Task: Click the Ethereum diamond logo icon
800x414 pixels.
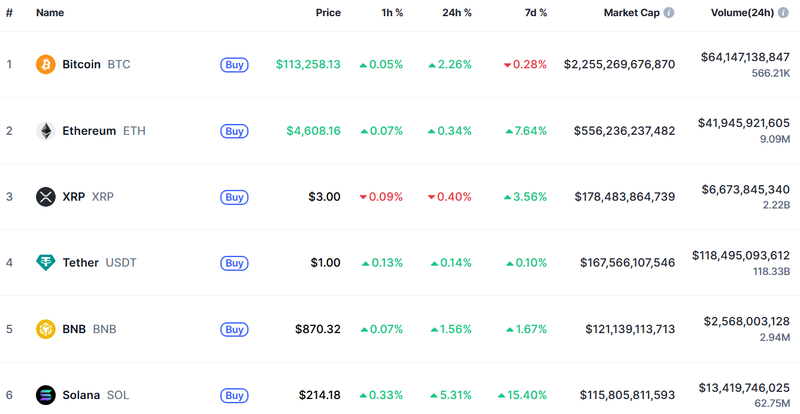Action: (46, 130)
